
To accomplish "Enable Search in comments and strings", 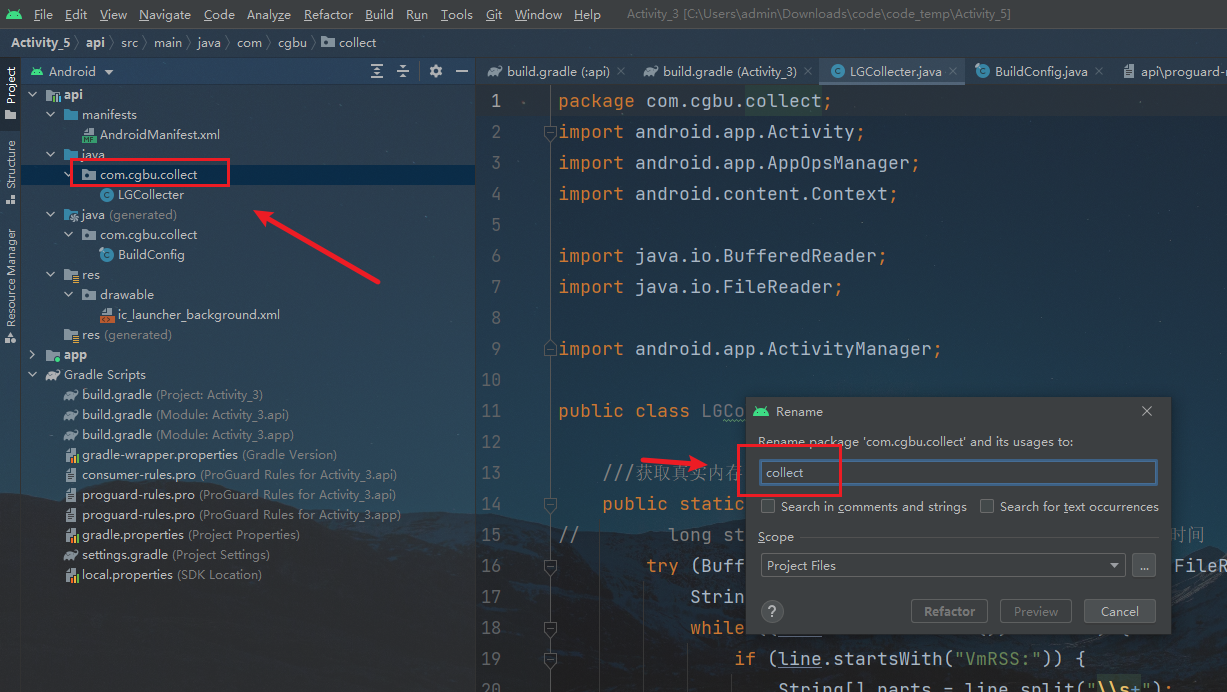I will (768, 507).
